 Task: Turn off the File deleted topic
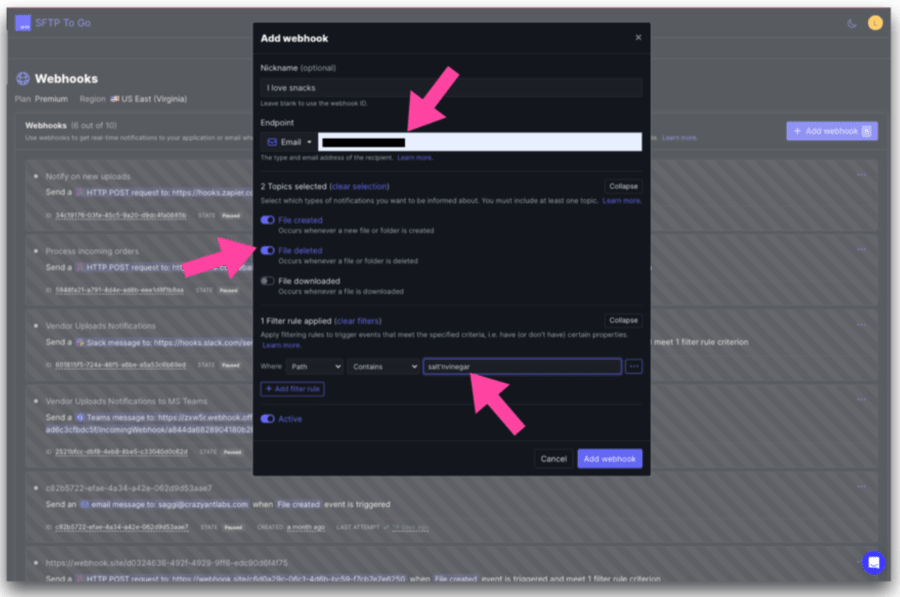coord(267,251)
